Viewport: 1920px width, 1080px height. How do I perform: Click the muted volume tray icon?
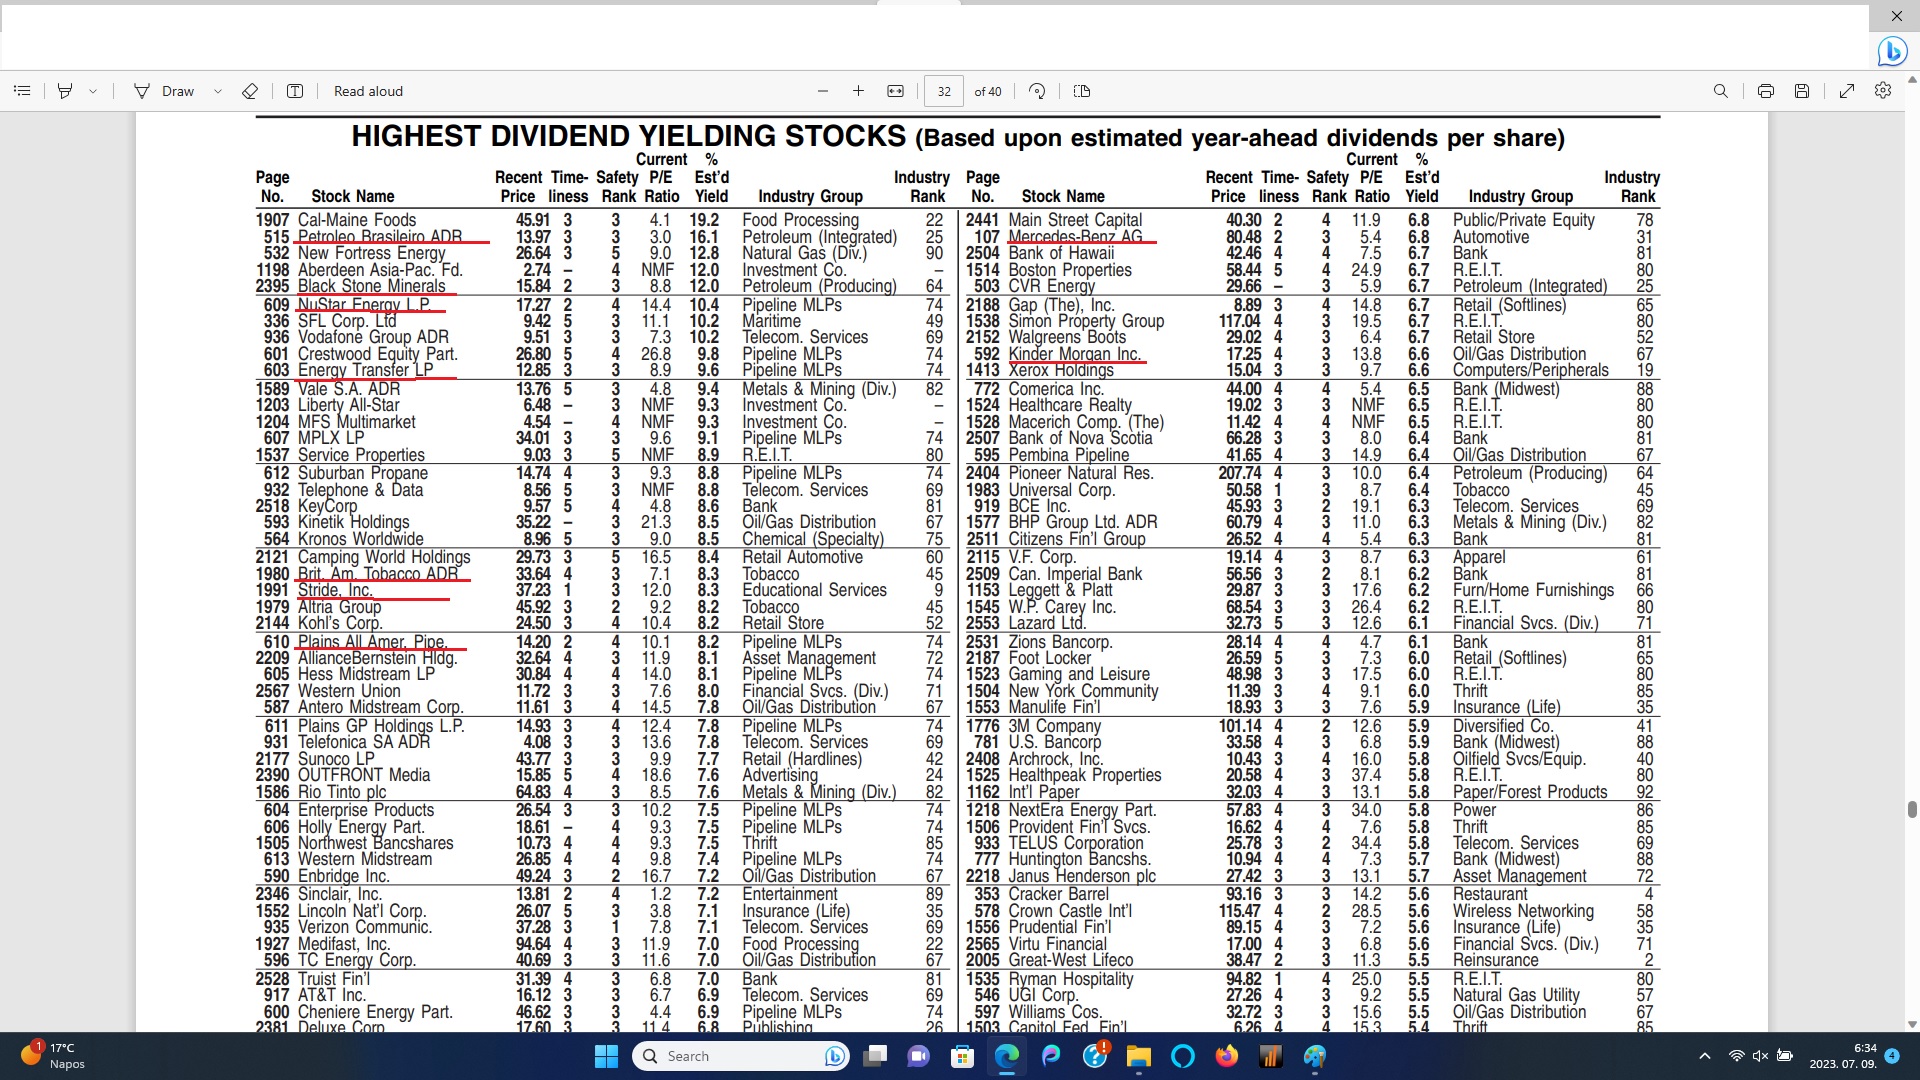click(x=1761, y=1056)
